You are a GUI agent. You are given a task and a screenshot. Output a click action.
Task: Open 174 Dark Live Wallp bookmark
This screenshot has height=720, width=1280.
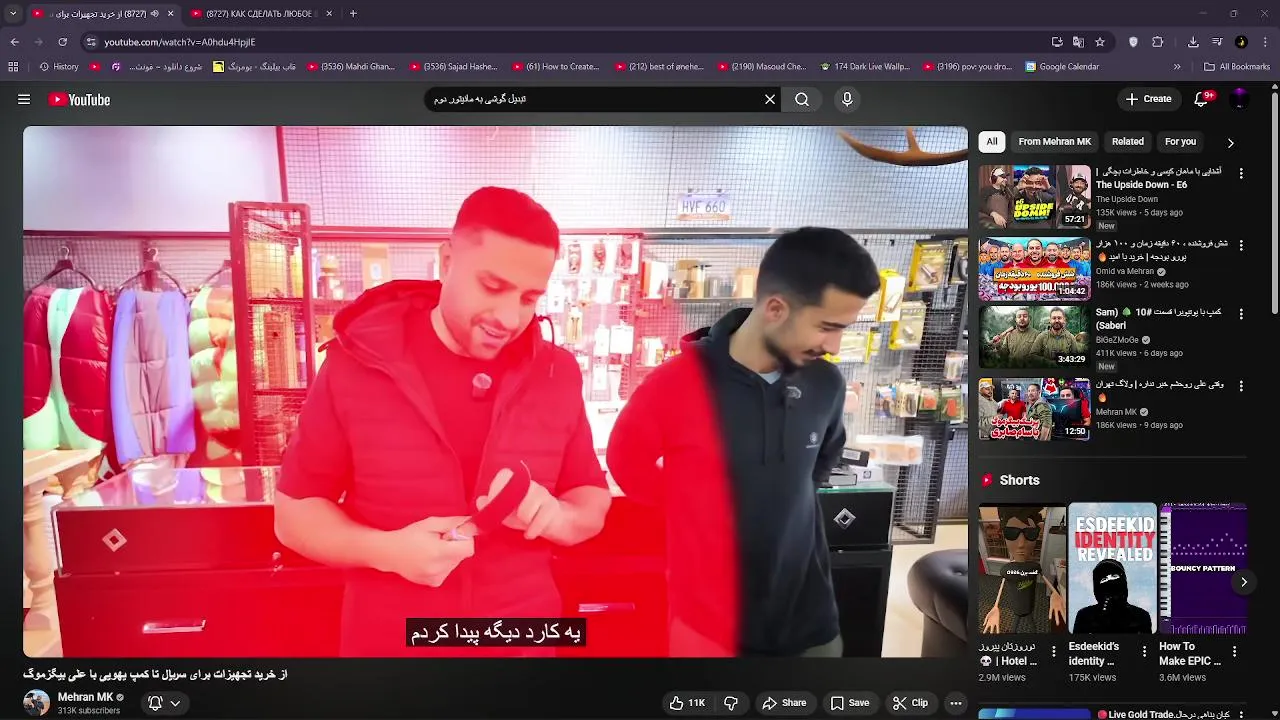tap(865, 67)
